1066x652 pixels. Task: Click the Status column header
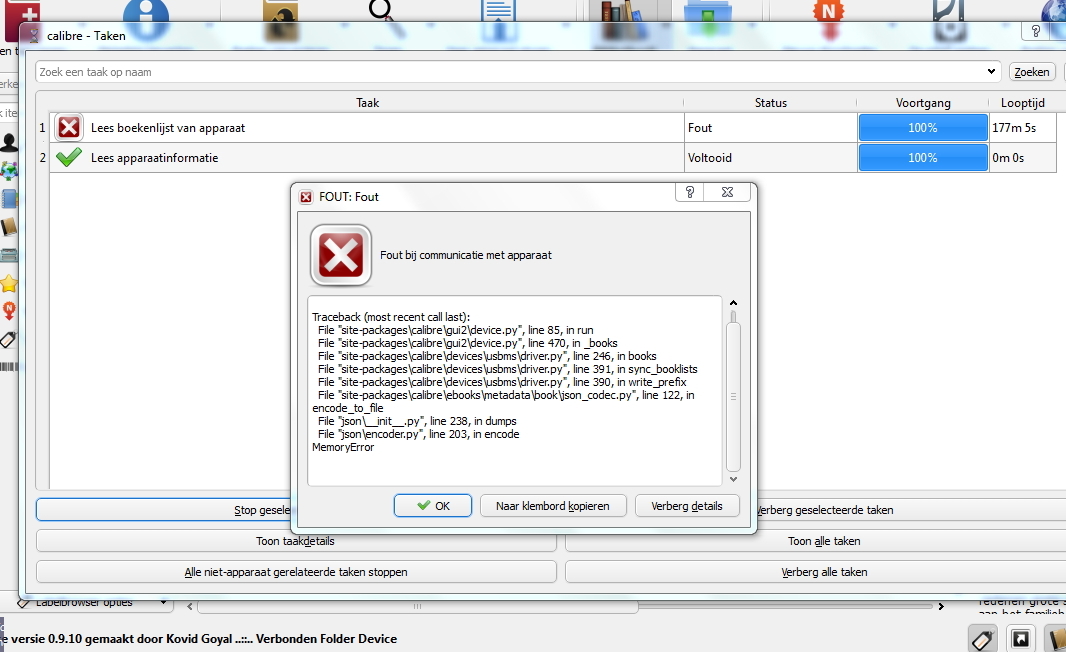[x=770, y=103]
